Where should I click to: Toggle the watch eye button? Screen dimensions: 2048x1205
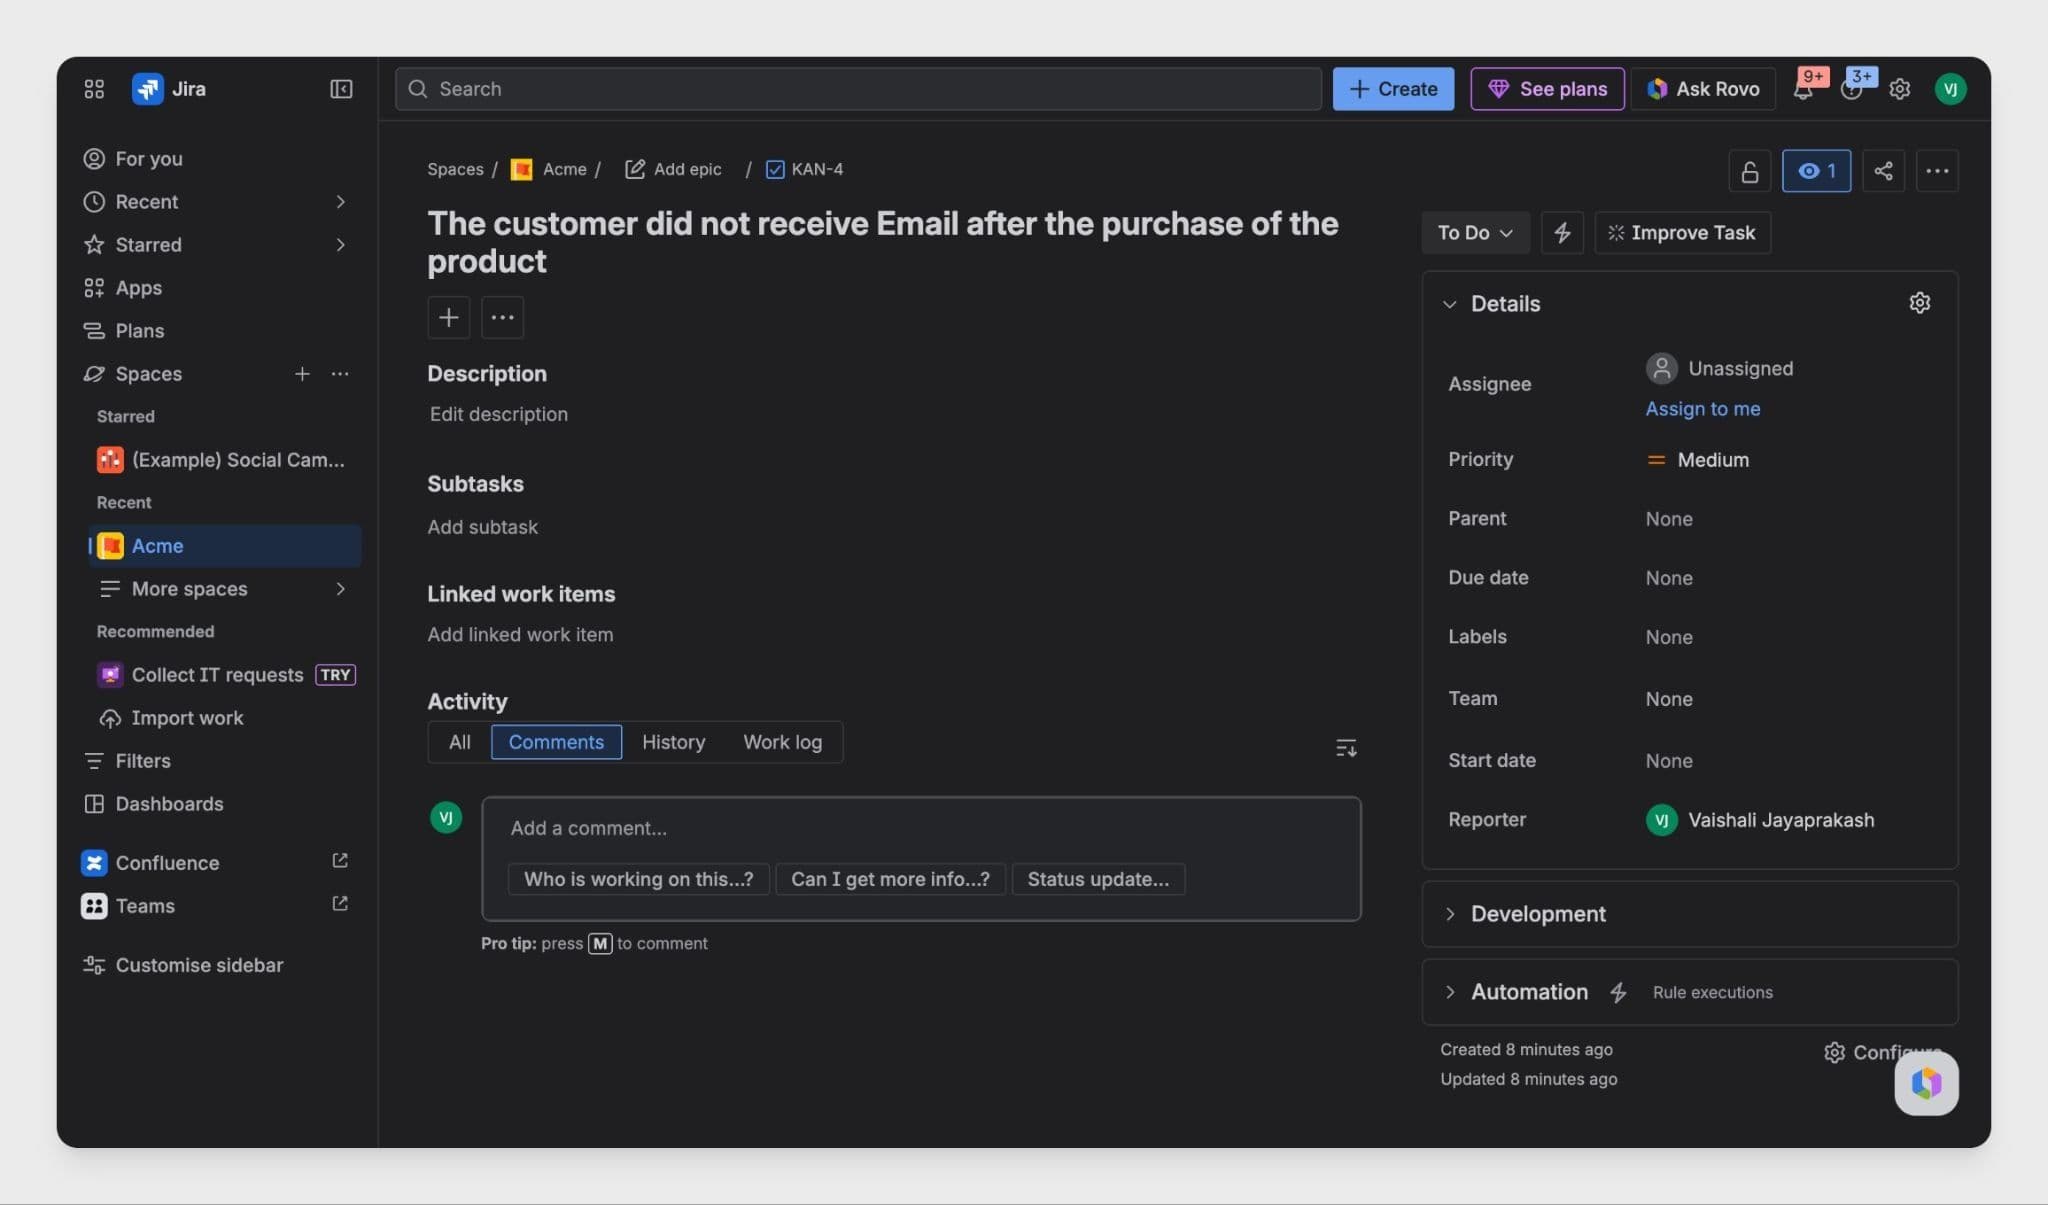[x=1816, y=171]
